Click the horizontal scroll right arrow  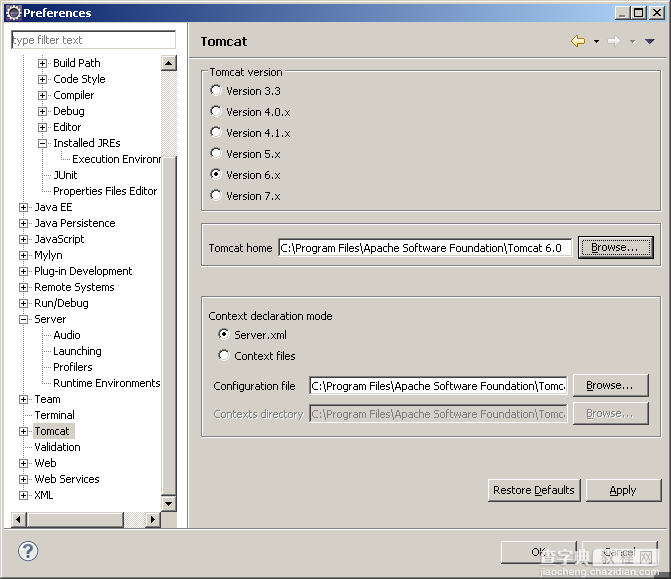pyautogui.click(x=153, y=520)
